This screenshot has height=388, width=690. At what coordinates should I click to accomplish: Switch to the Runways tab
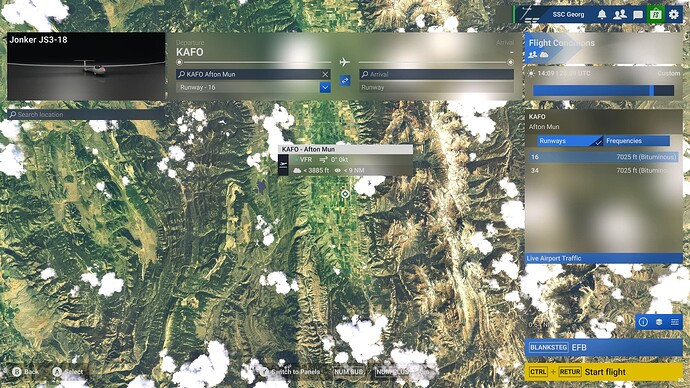570,141
